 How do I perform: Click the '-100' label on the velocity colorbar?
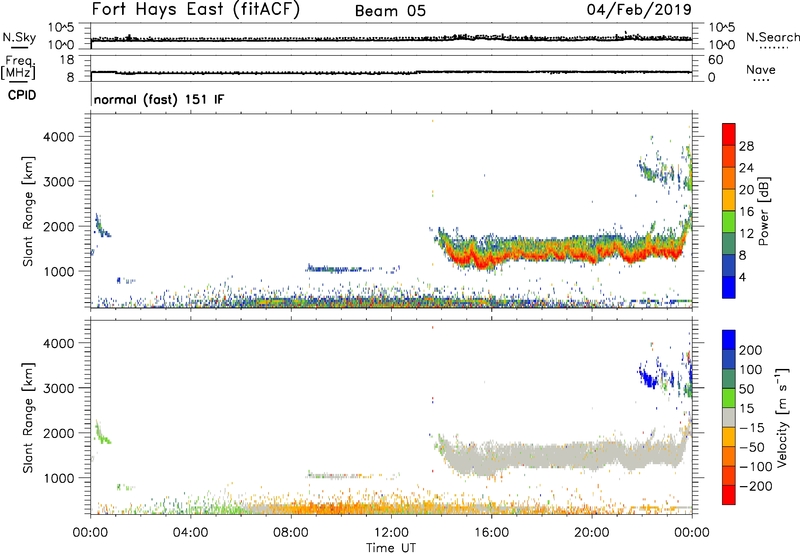(755, 466)
